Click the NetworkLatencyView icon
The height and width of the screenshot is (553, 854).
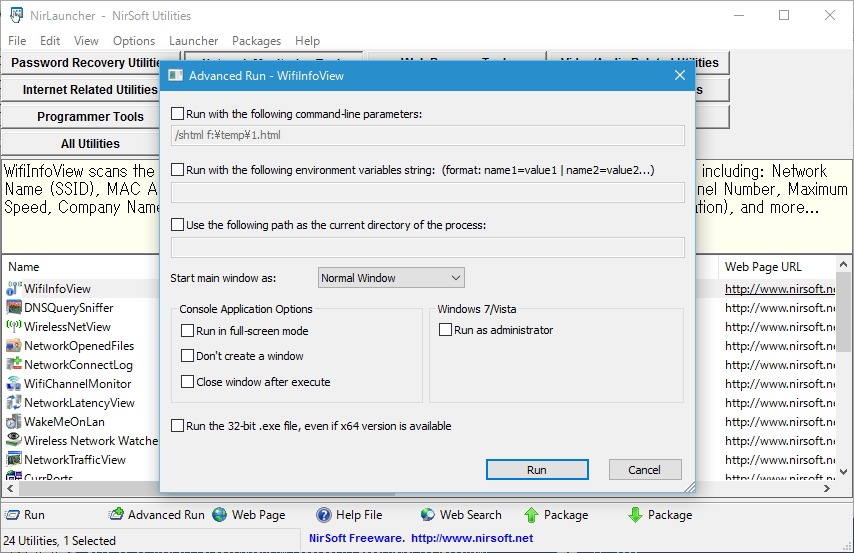click(14, 403)
